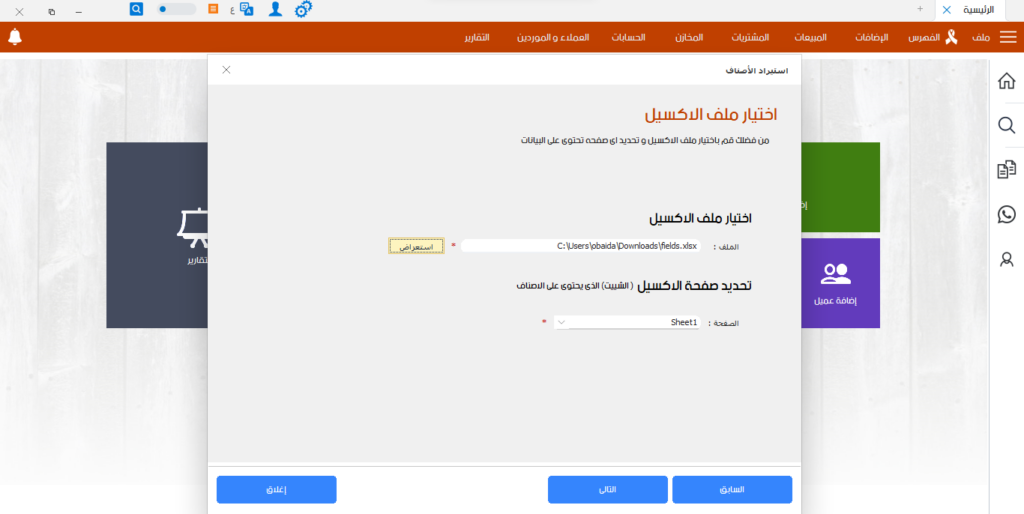Viewport: 1024px width, 514px height.
Task: Open the المخازن menu
Action: pos(690,37)
